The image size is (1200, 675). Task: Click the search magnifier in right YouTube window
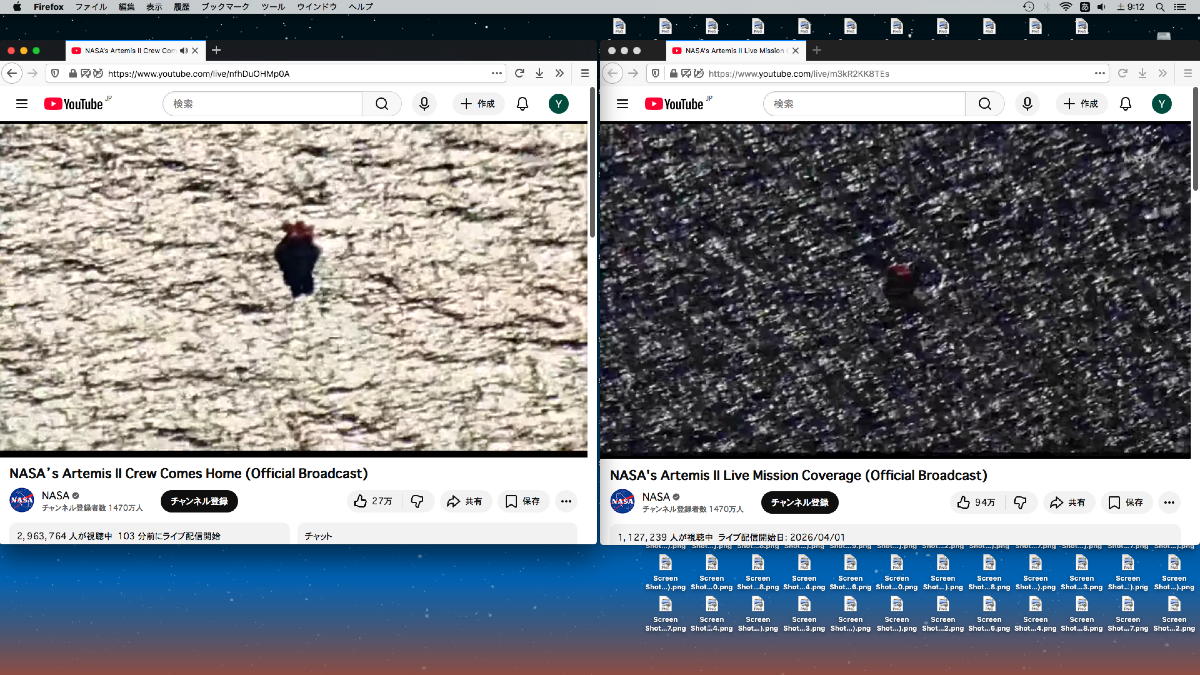click(x=985, y=104)
